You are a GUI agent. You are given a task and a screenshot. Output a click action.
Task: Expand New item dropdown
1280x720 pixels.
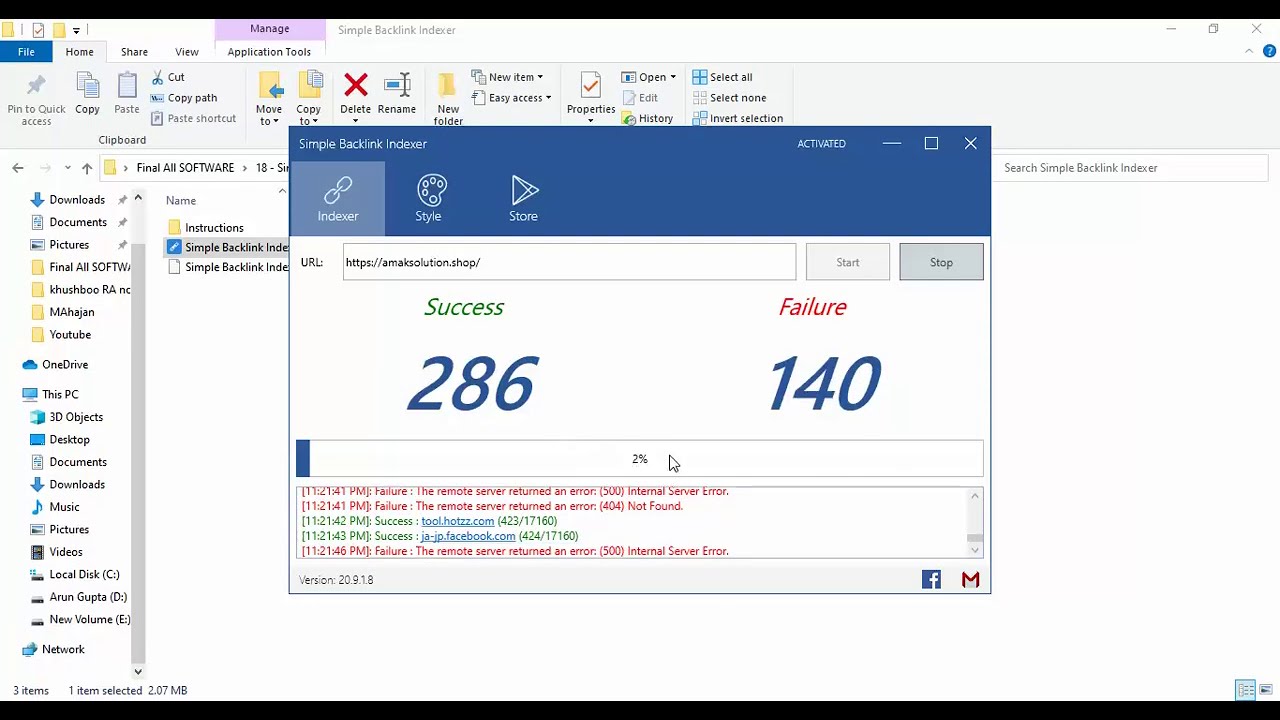pyautogui.click(x=540, y=77)
